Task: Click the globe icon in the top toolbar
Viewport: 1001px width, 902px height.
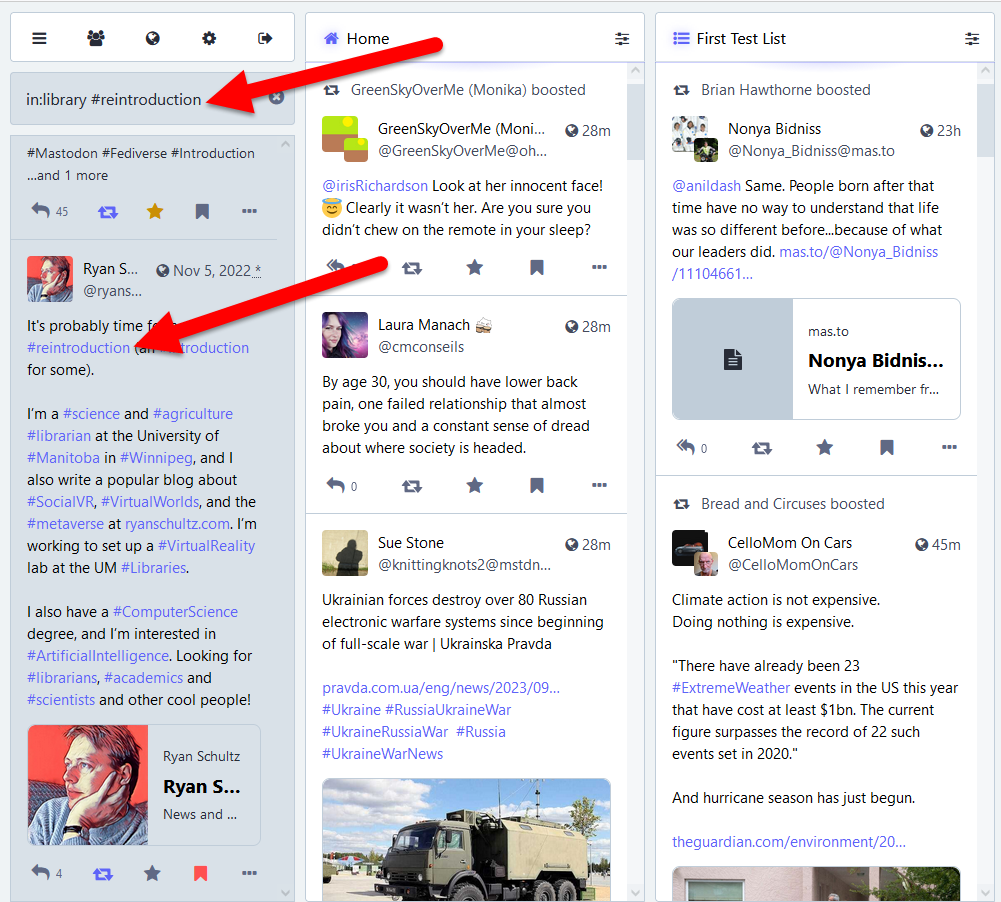Action: tap(152, 38)
